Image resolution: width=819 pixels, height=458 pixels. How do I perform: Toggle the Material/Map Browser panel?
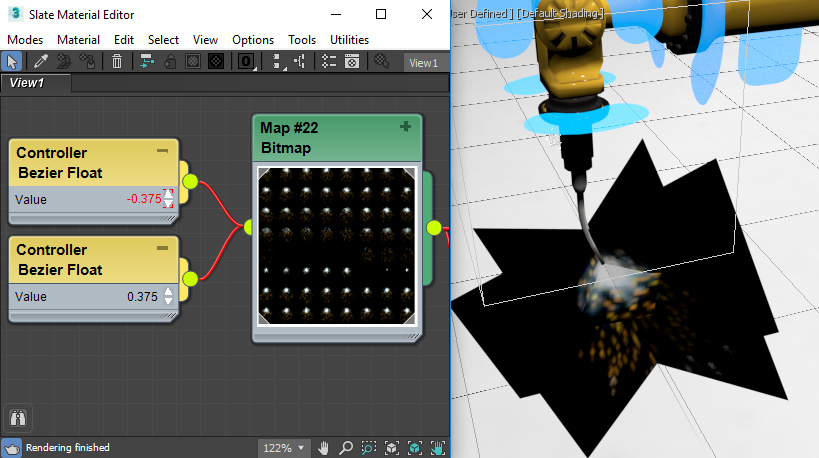point(329,62)
